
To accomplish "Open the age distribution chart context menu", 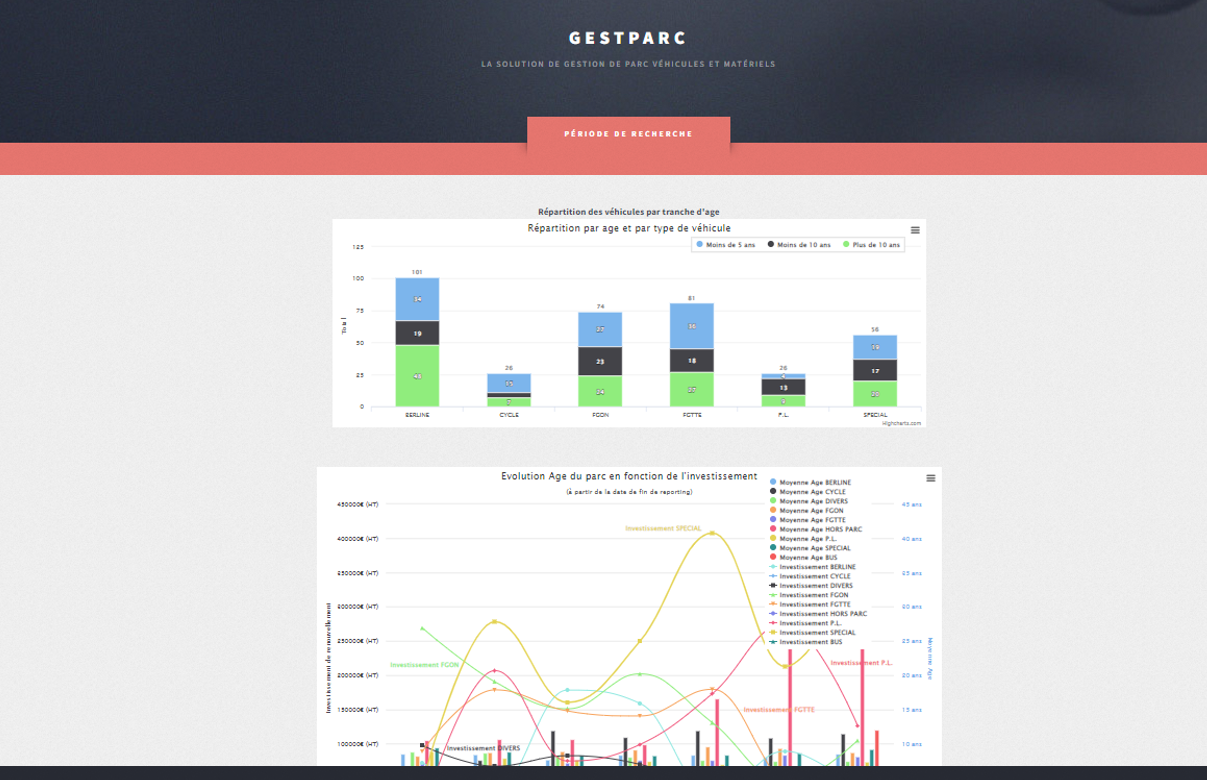I will pyautogui.click(x=914, y=230).
